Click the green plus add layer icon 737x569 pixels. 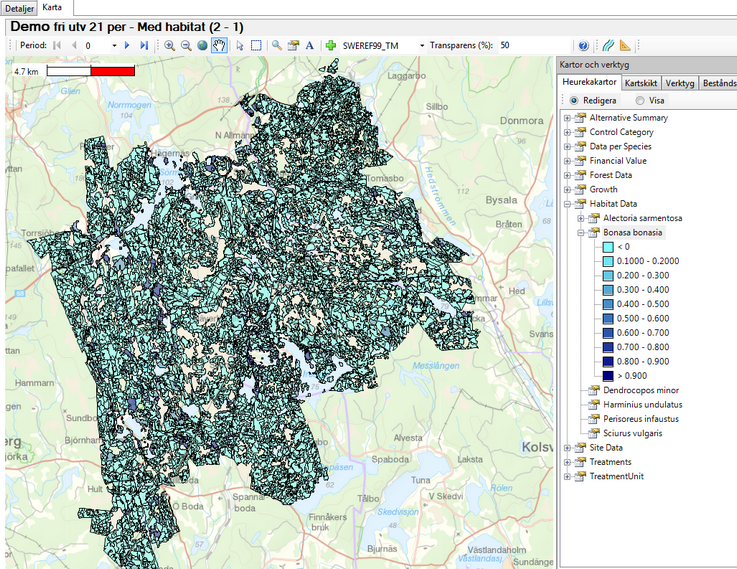[330, 46]
